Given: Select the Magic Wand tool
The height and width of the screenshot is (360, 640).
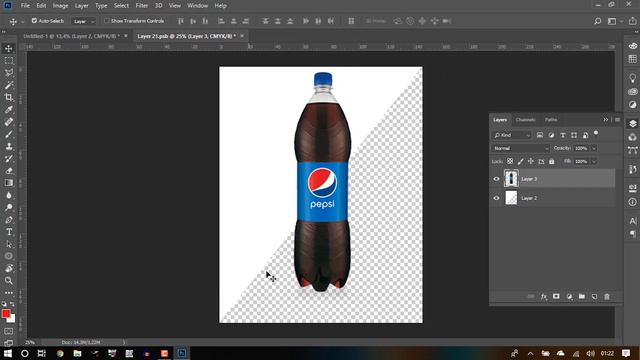Looking at the screenshot, I should 9,85.
